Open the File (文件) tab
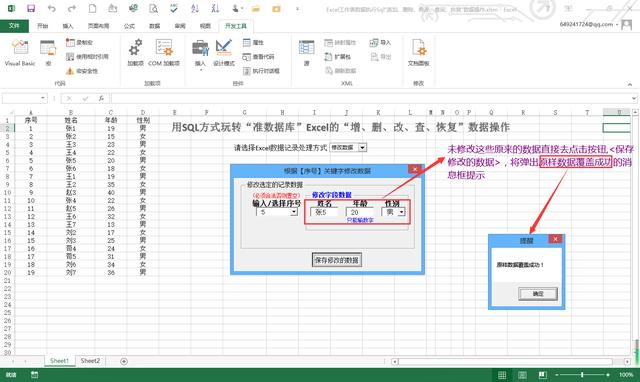 [x=14, y=26]
